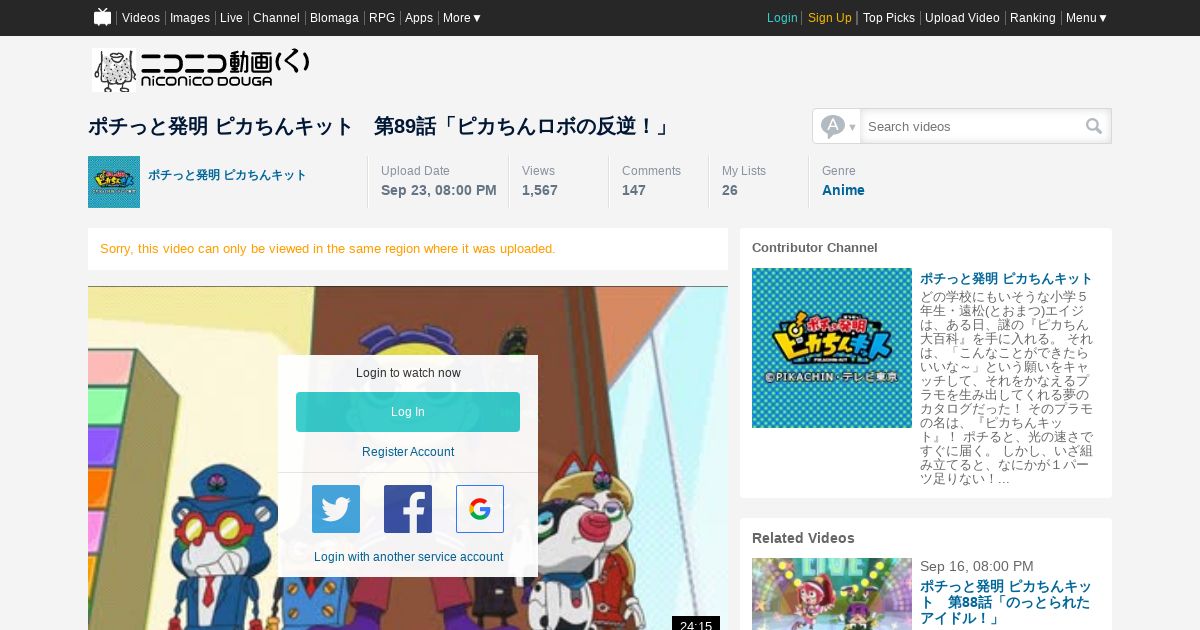Expand the Menu dropdown at top right
The image size is (1200, 630).
click(x=1087, y=18)
